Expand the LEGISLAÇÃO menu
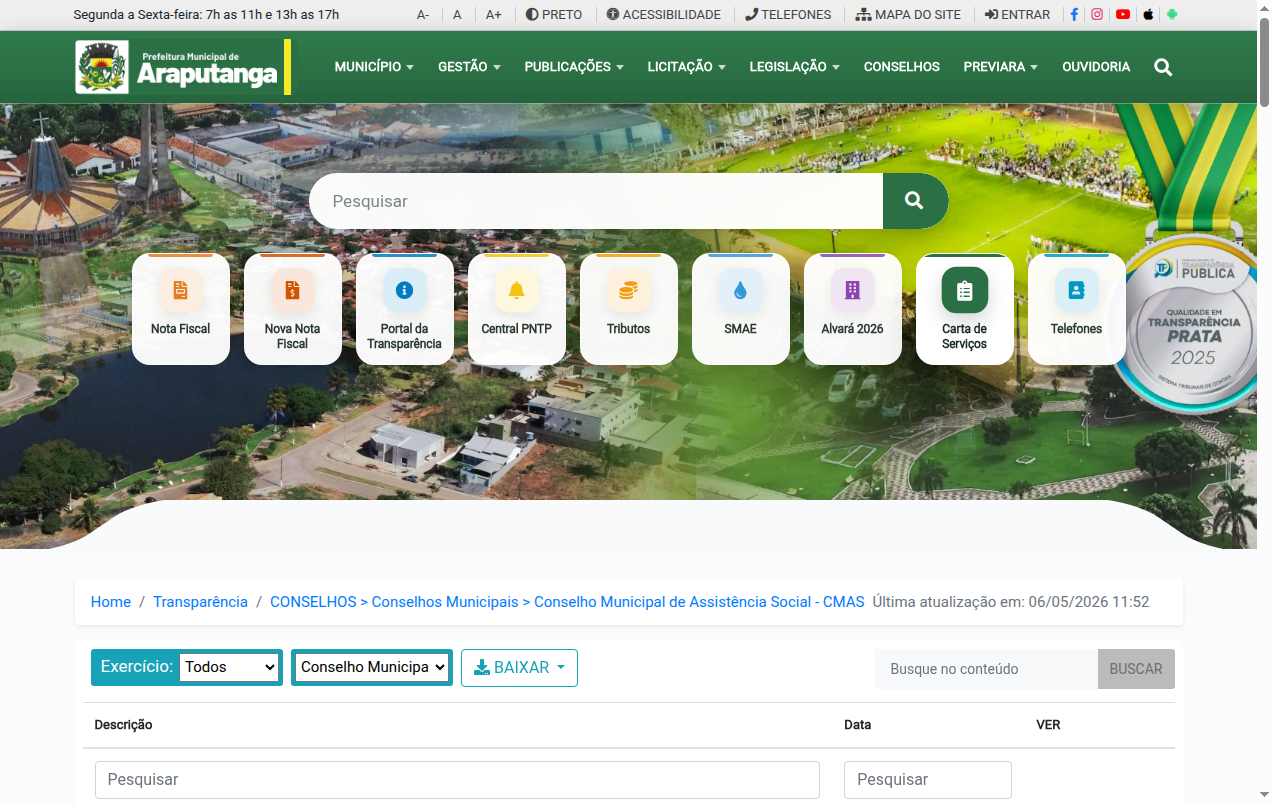The image size is (1272, 804). (x=794, y=67)
